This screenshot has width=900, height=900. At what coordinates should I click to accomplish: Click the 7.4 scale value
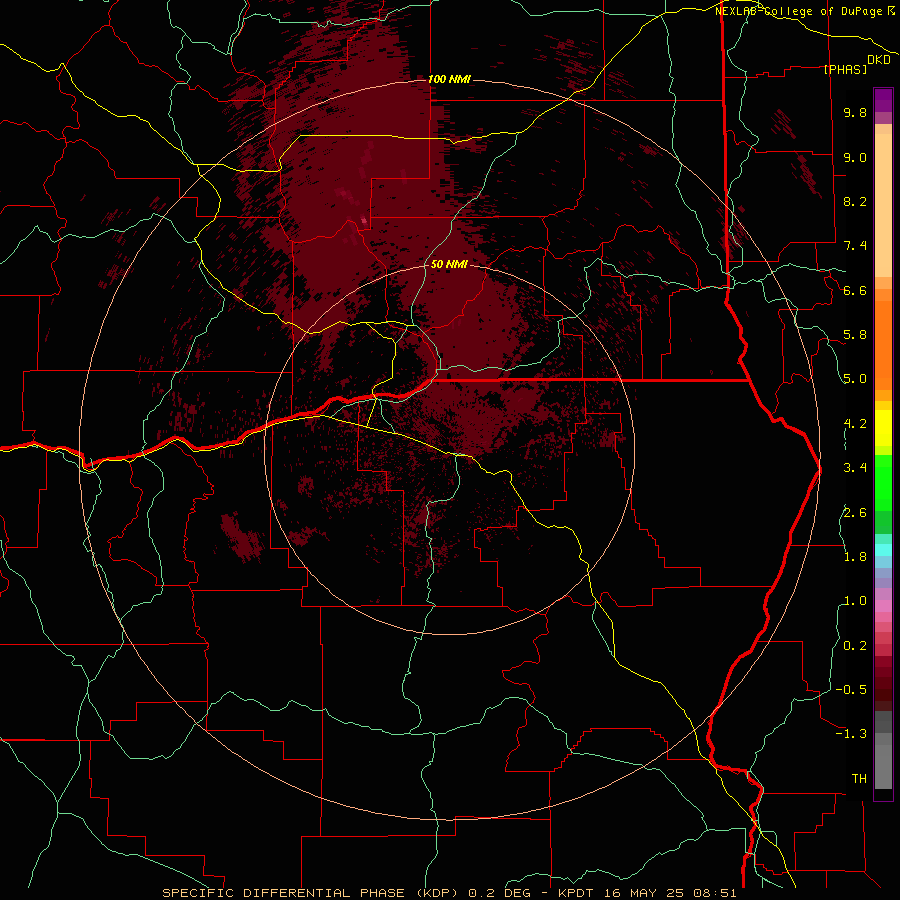click(855, 246)
